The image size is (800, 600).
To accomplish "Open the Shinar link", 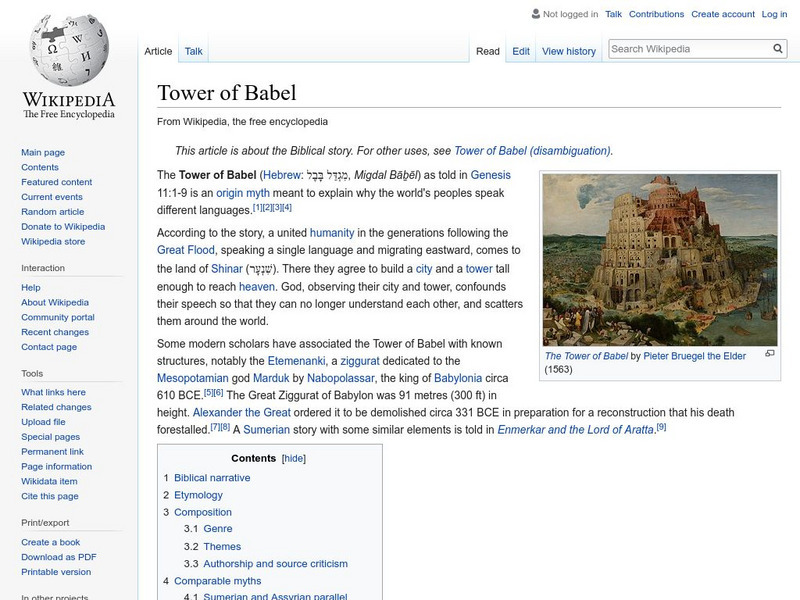I will 227,269.
